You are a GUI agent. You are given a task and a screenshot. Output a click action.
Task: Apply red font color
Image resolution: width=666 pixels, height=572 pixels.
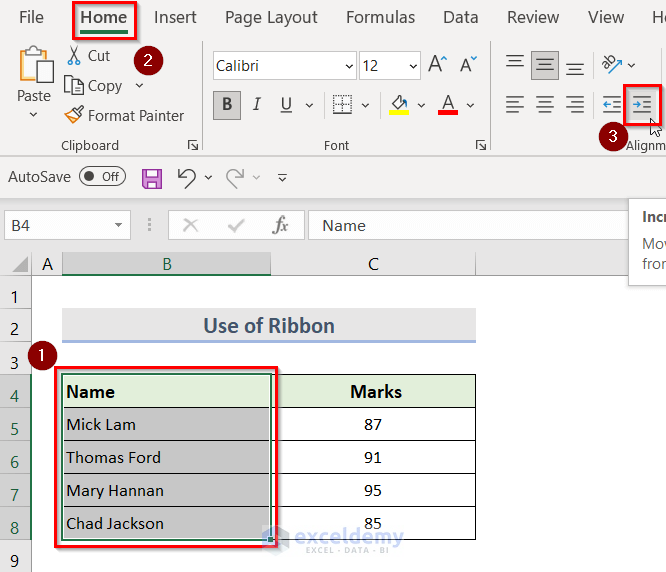448,104
